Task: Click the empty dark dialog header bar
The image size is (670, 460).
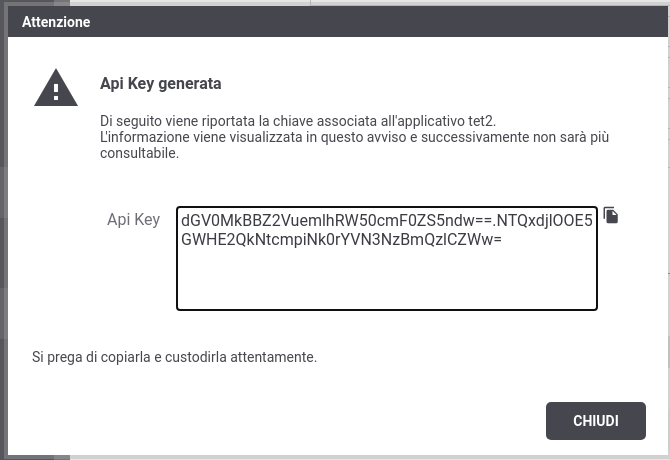Action: (376, 22)
